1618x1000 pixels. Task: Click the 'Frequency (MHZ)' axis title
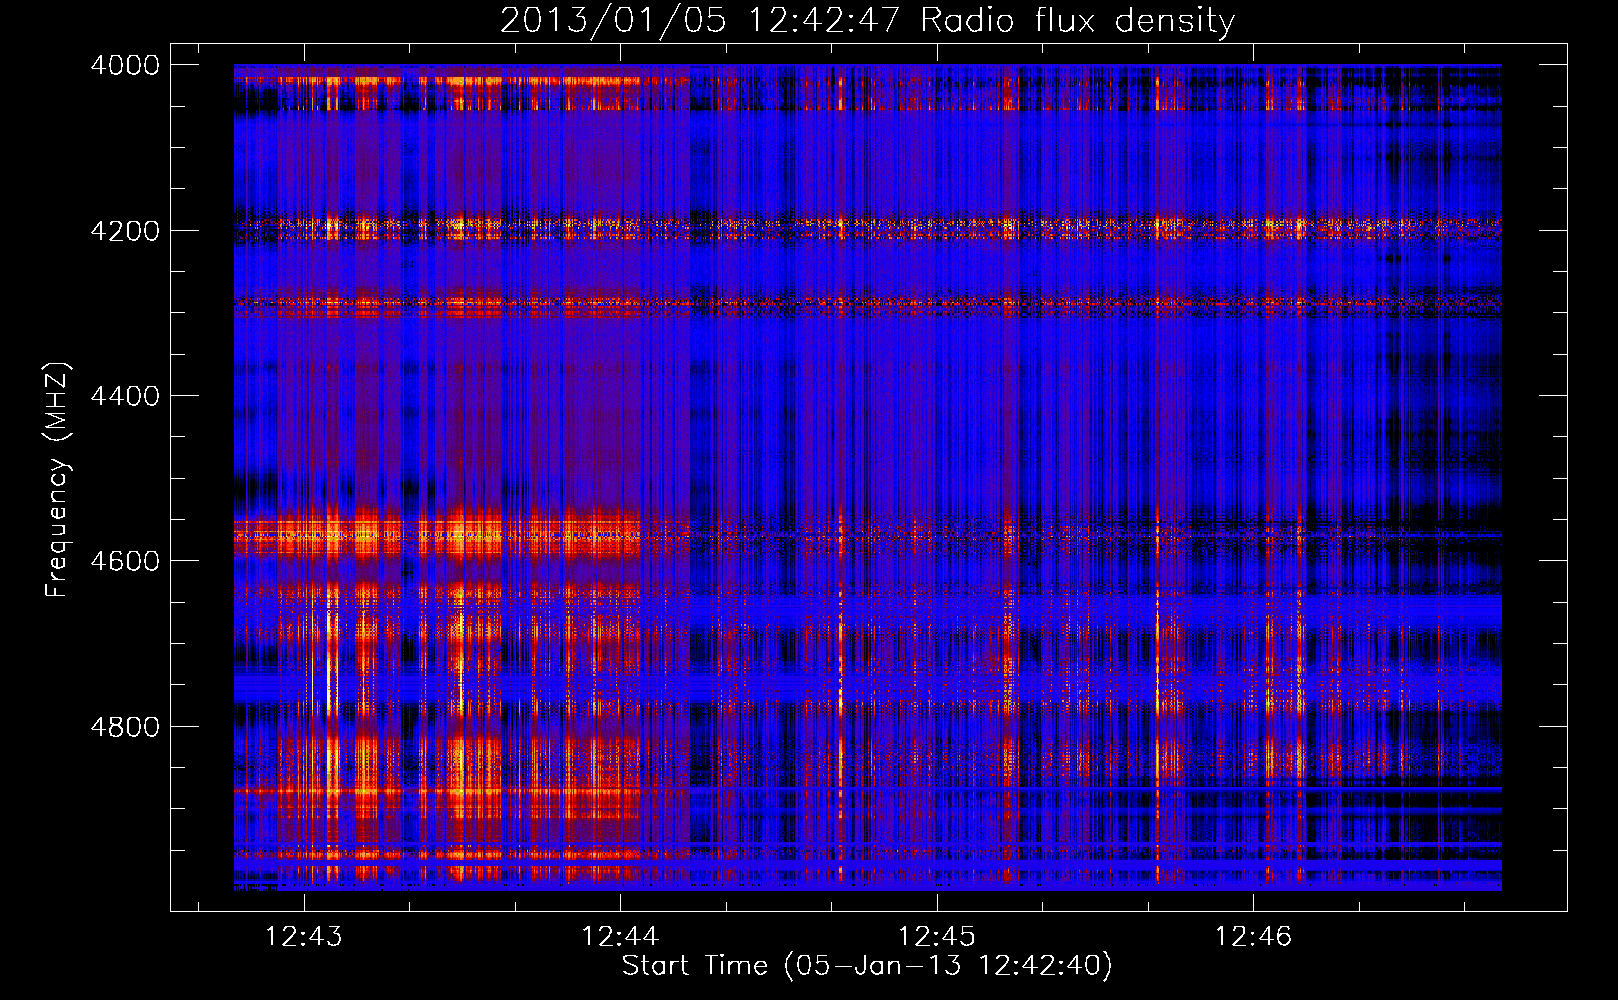coord(58,480)
